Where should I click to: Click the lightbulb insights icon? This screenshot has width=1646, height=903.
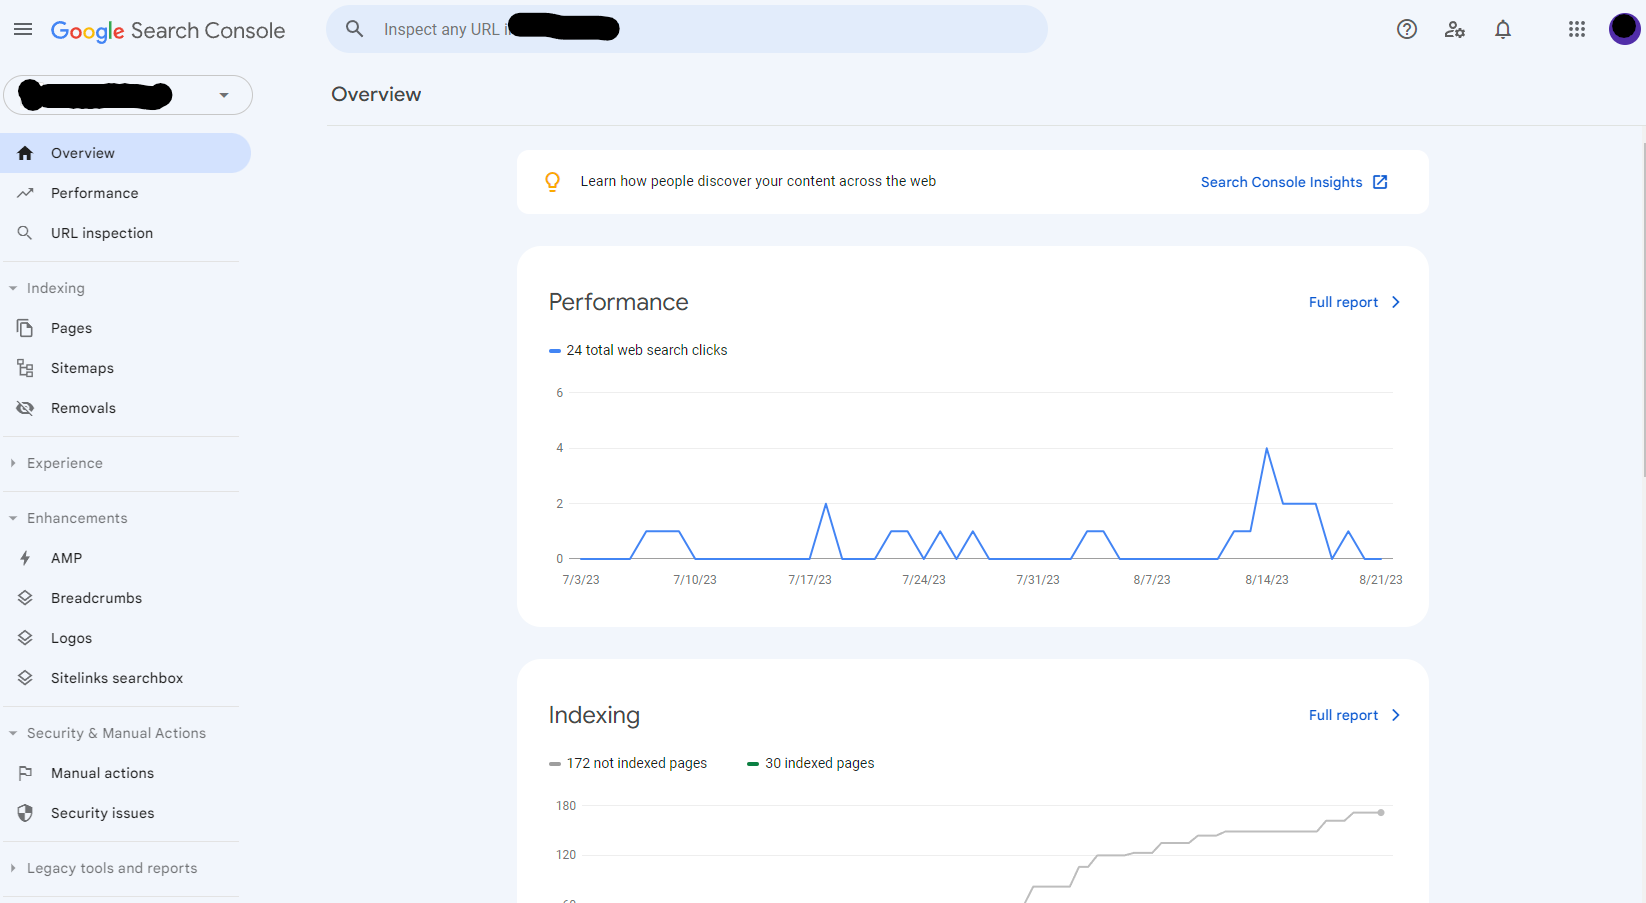tap(552, 181)
